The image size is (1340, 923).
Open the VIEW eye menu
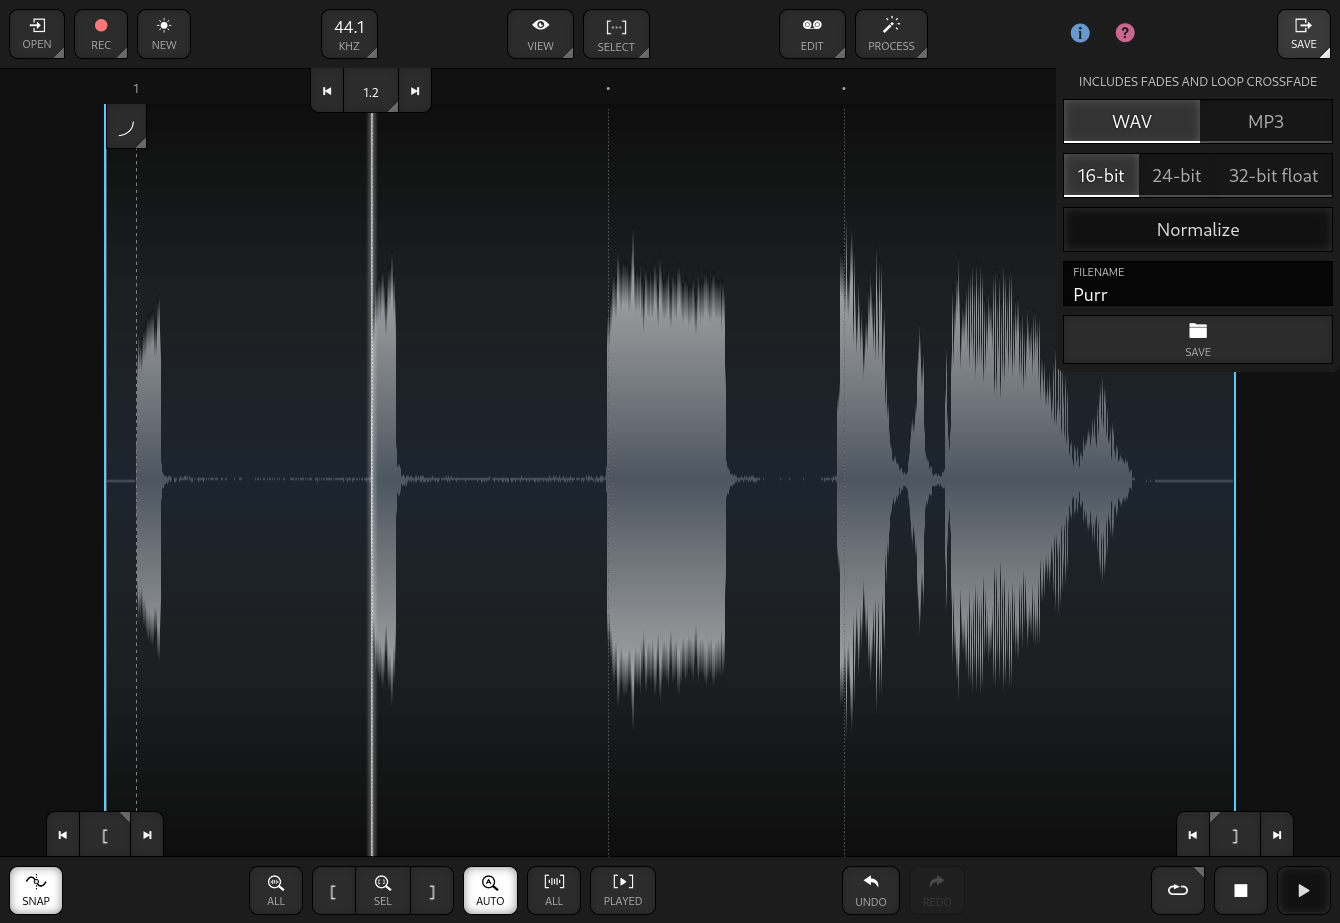pos(540,34)
